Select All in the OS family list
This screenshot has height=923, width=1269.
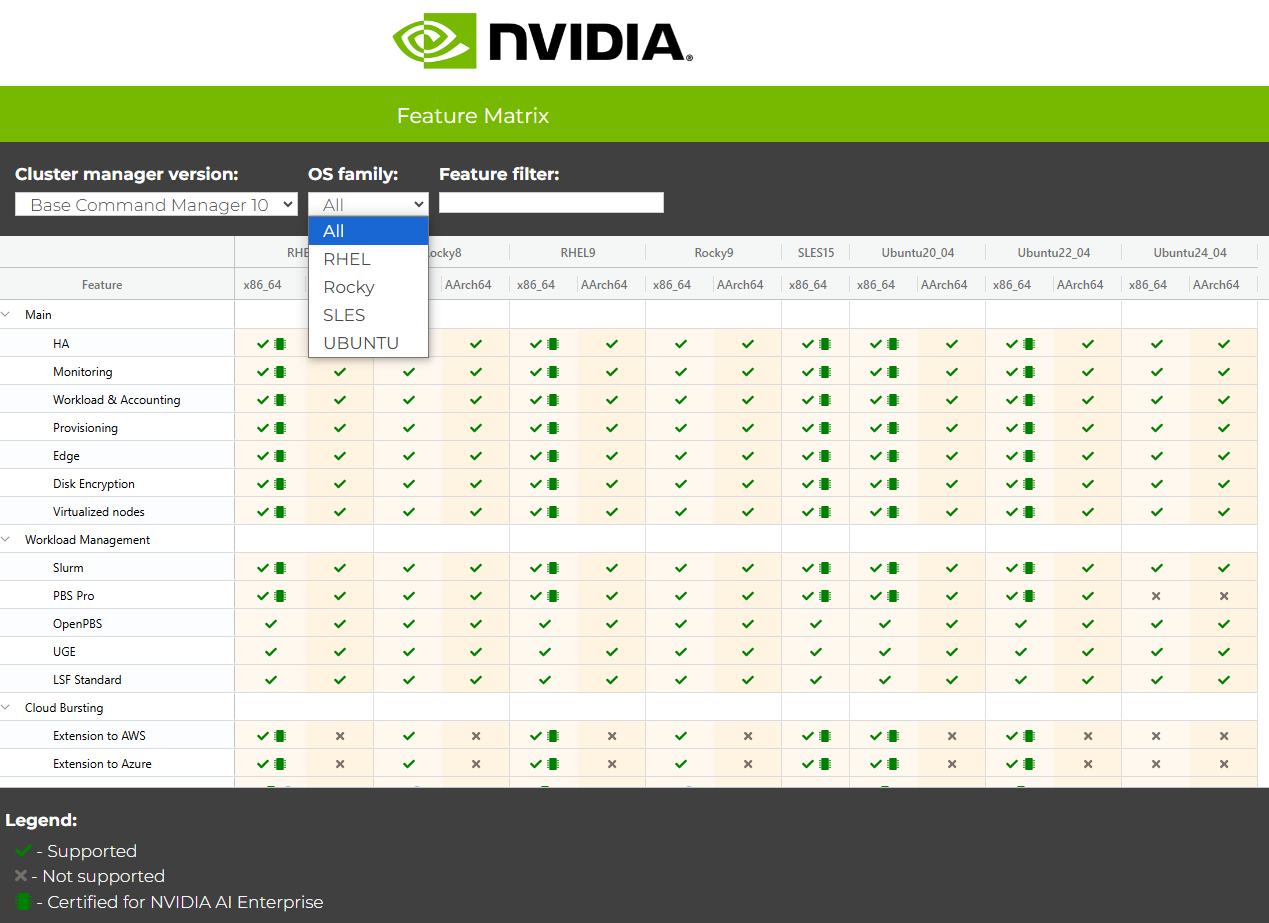coord(368,231)
